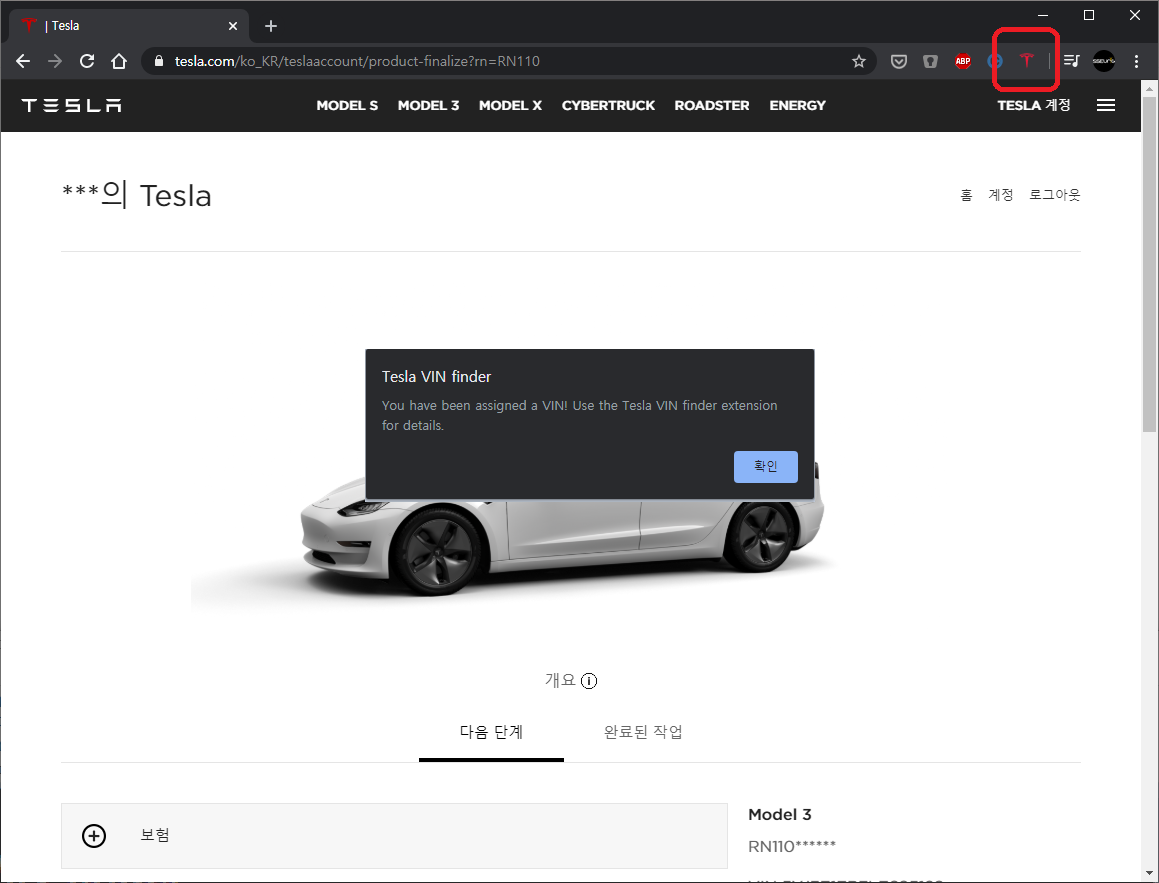
Task: Open a new browser tab
Action: [271, 26]
